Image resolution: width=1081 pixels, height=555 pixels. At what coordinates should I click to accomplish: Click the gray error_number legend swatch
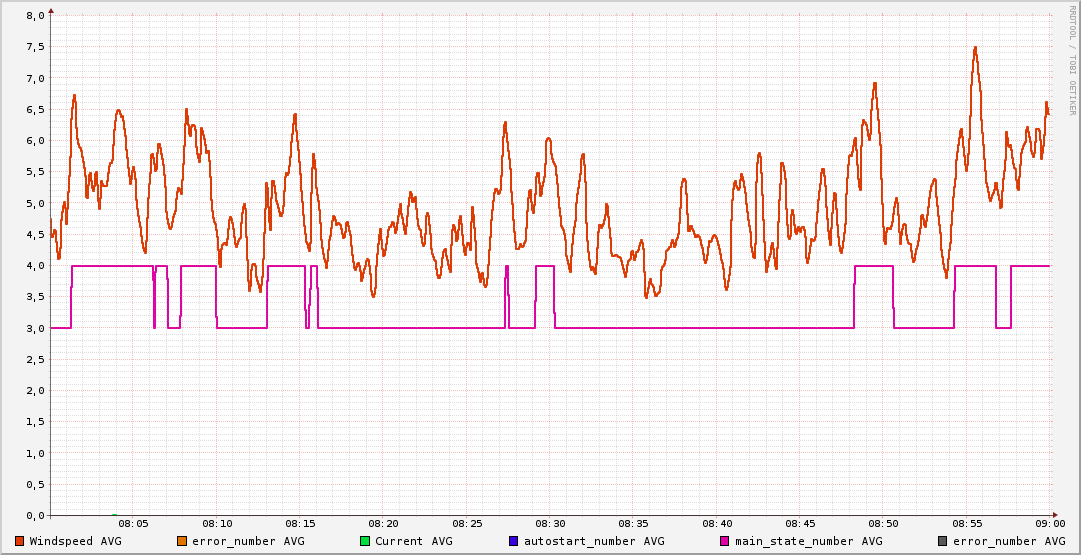click(x=942, y=541)
